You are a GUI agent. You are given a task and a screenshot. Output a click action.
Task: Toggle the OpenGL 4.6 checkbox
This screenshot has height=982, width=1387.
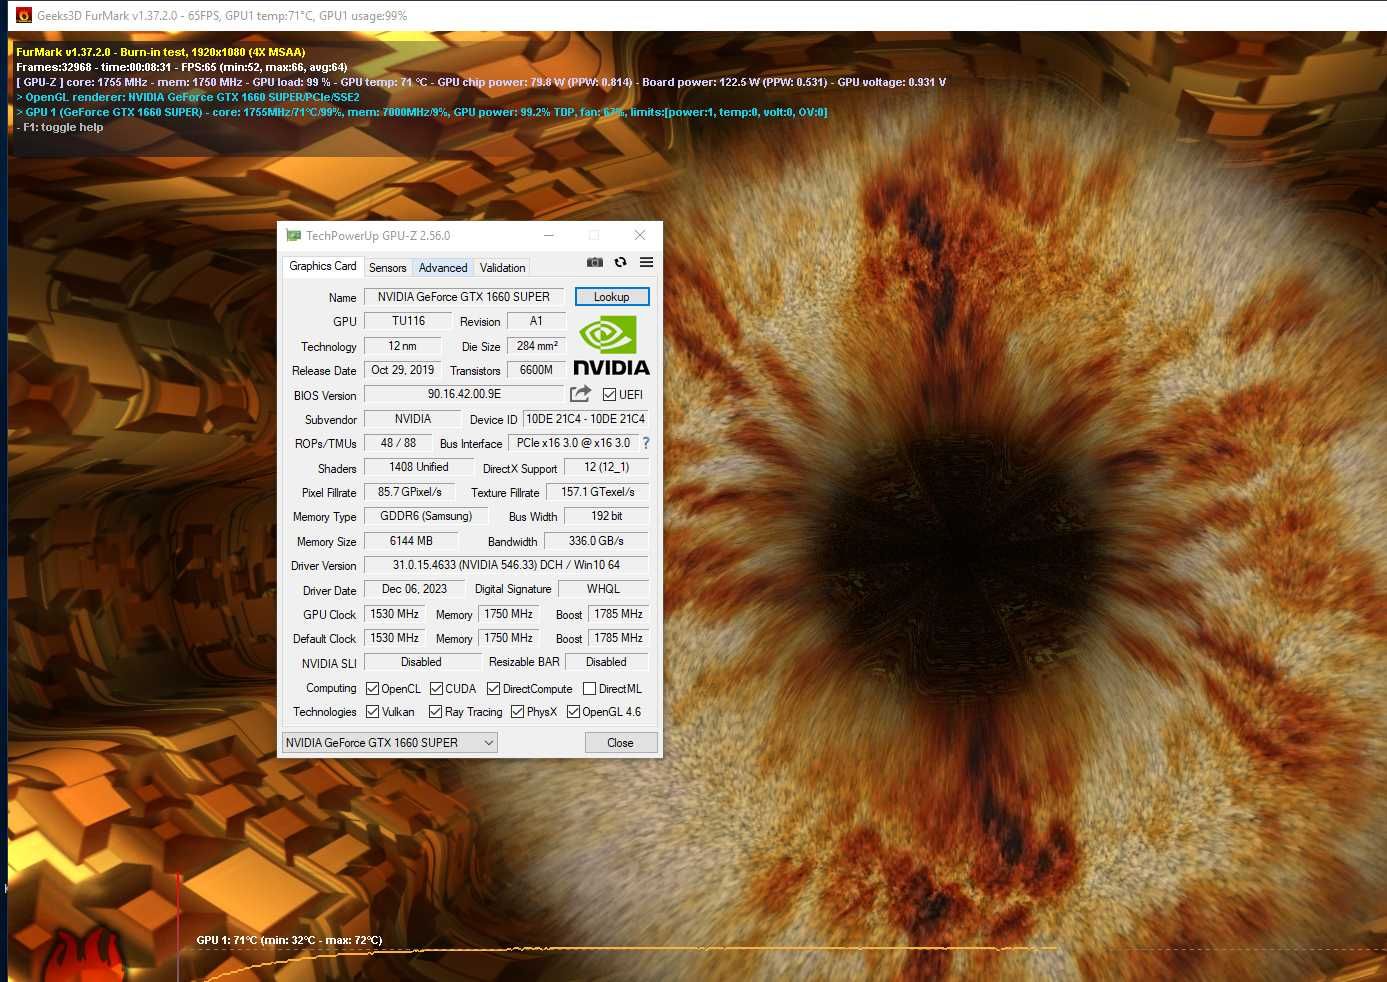tap(573, 712)
